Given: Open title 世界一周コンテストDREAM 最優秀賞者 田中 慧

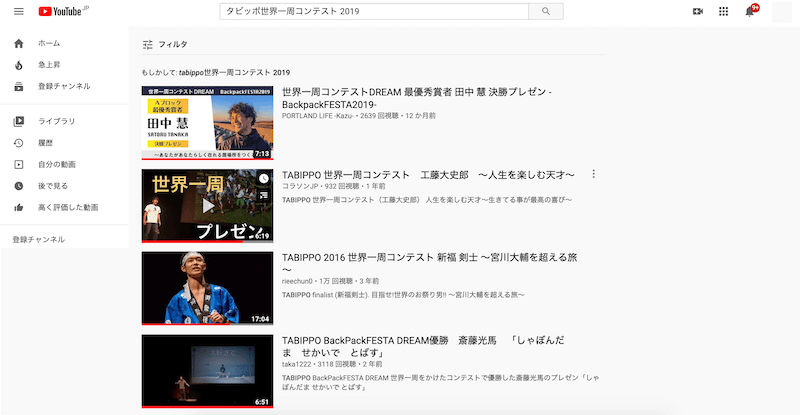Looking at the screenshot, I should coord(417,98).
